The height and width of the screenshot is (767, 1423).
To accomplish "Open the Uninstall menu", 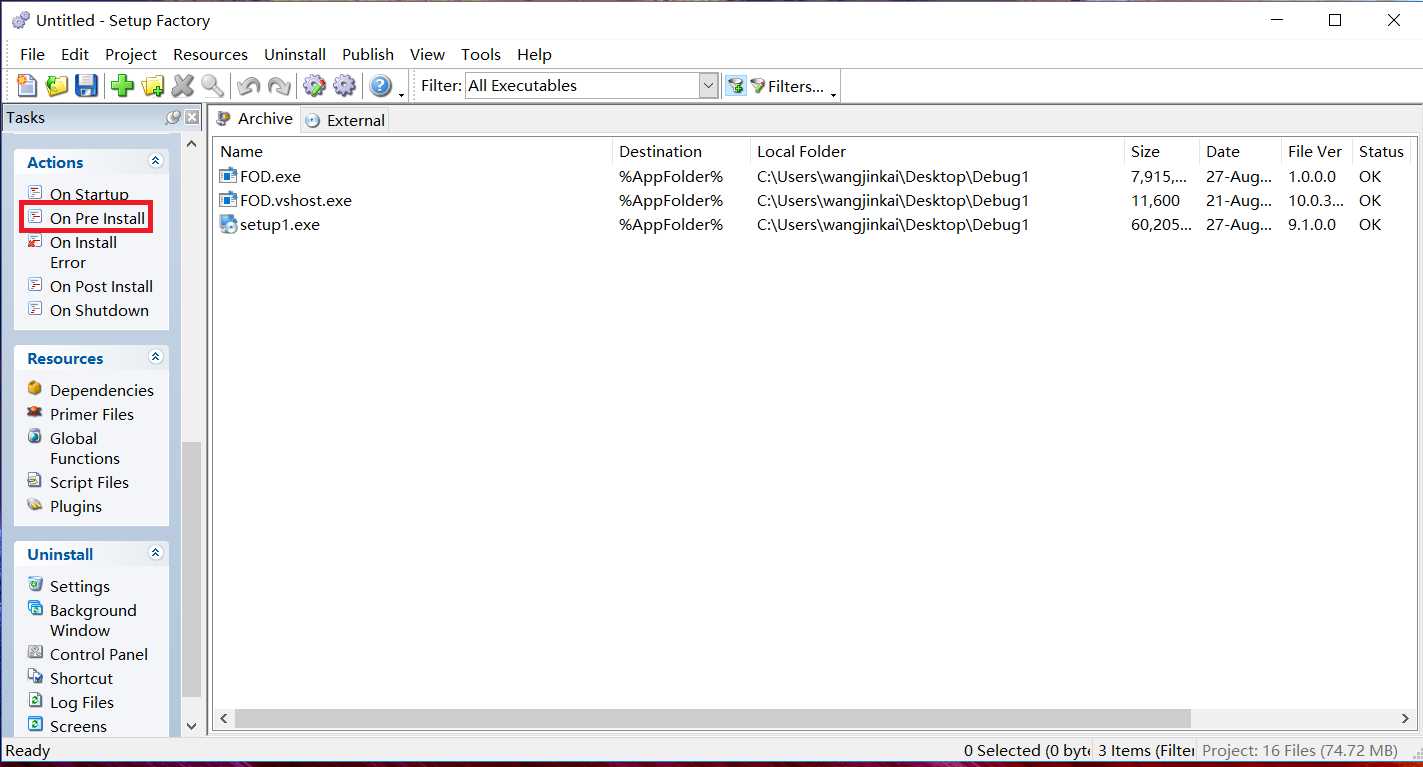I will pos(295,54).
